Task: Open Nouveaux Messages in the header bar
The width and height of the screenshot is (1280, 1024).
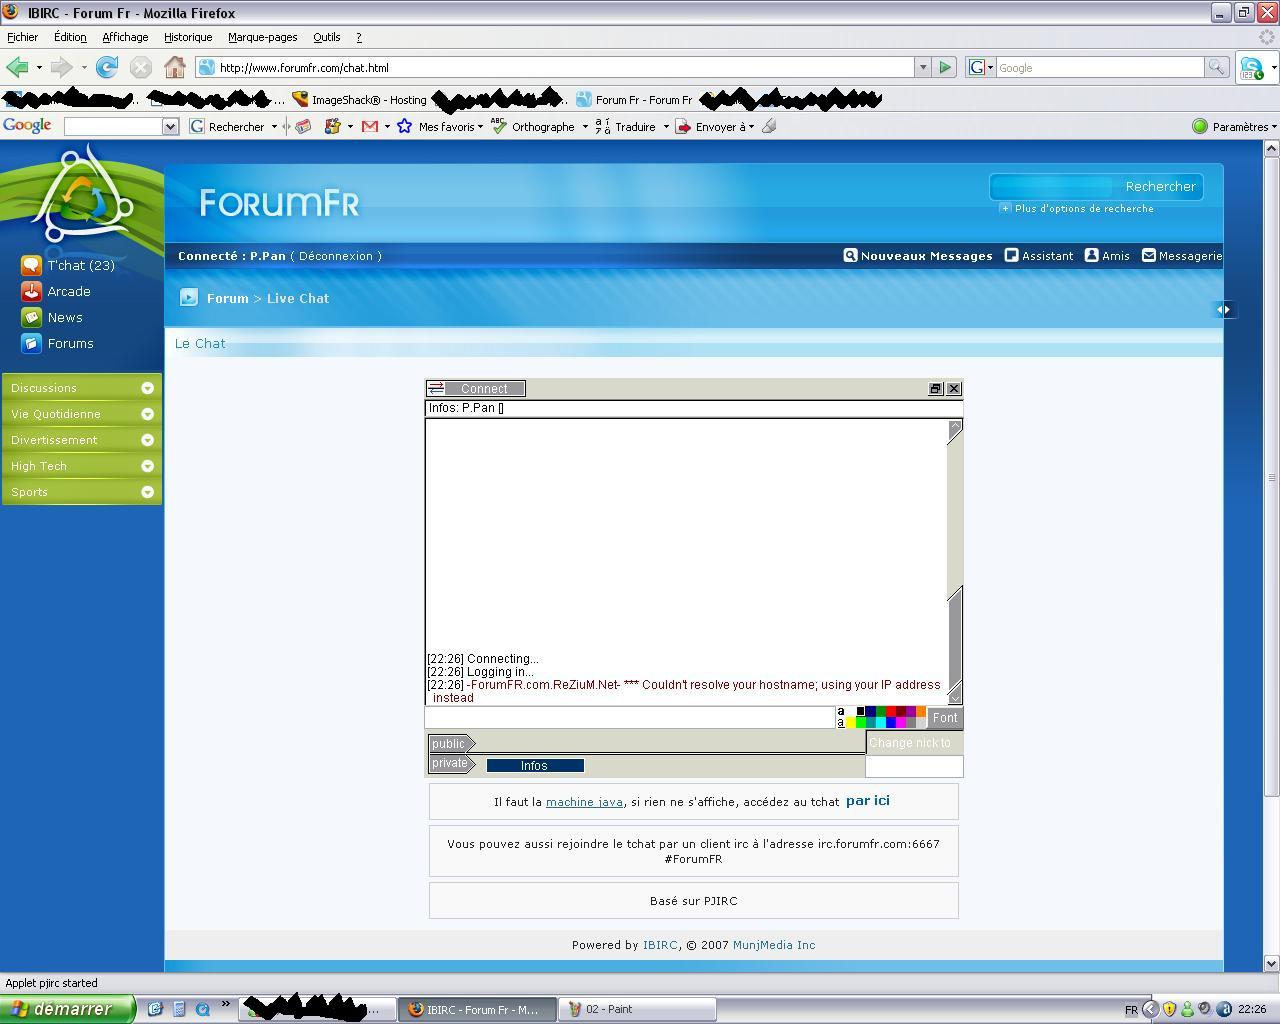Action: pyautogui.click(x=918, y=256)
